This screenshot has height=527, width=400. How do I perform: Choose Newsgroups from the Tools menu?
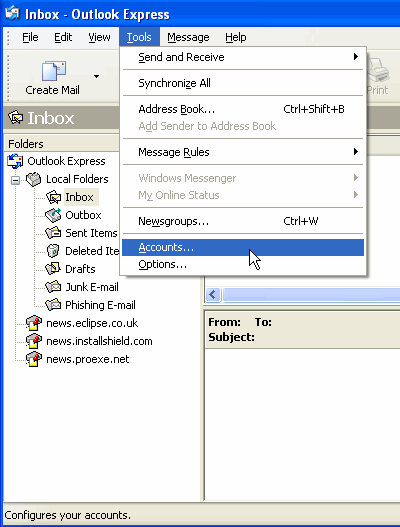243,221
